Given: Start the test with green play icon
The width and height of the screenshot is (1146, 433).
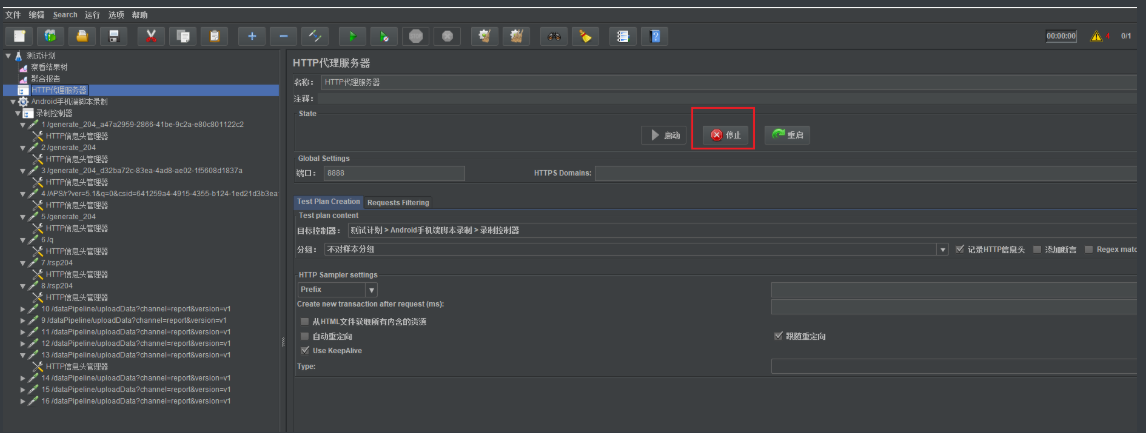Looking at the screenshot, I should (352, 36).
